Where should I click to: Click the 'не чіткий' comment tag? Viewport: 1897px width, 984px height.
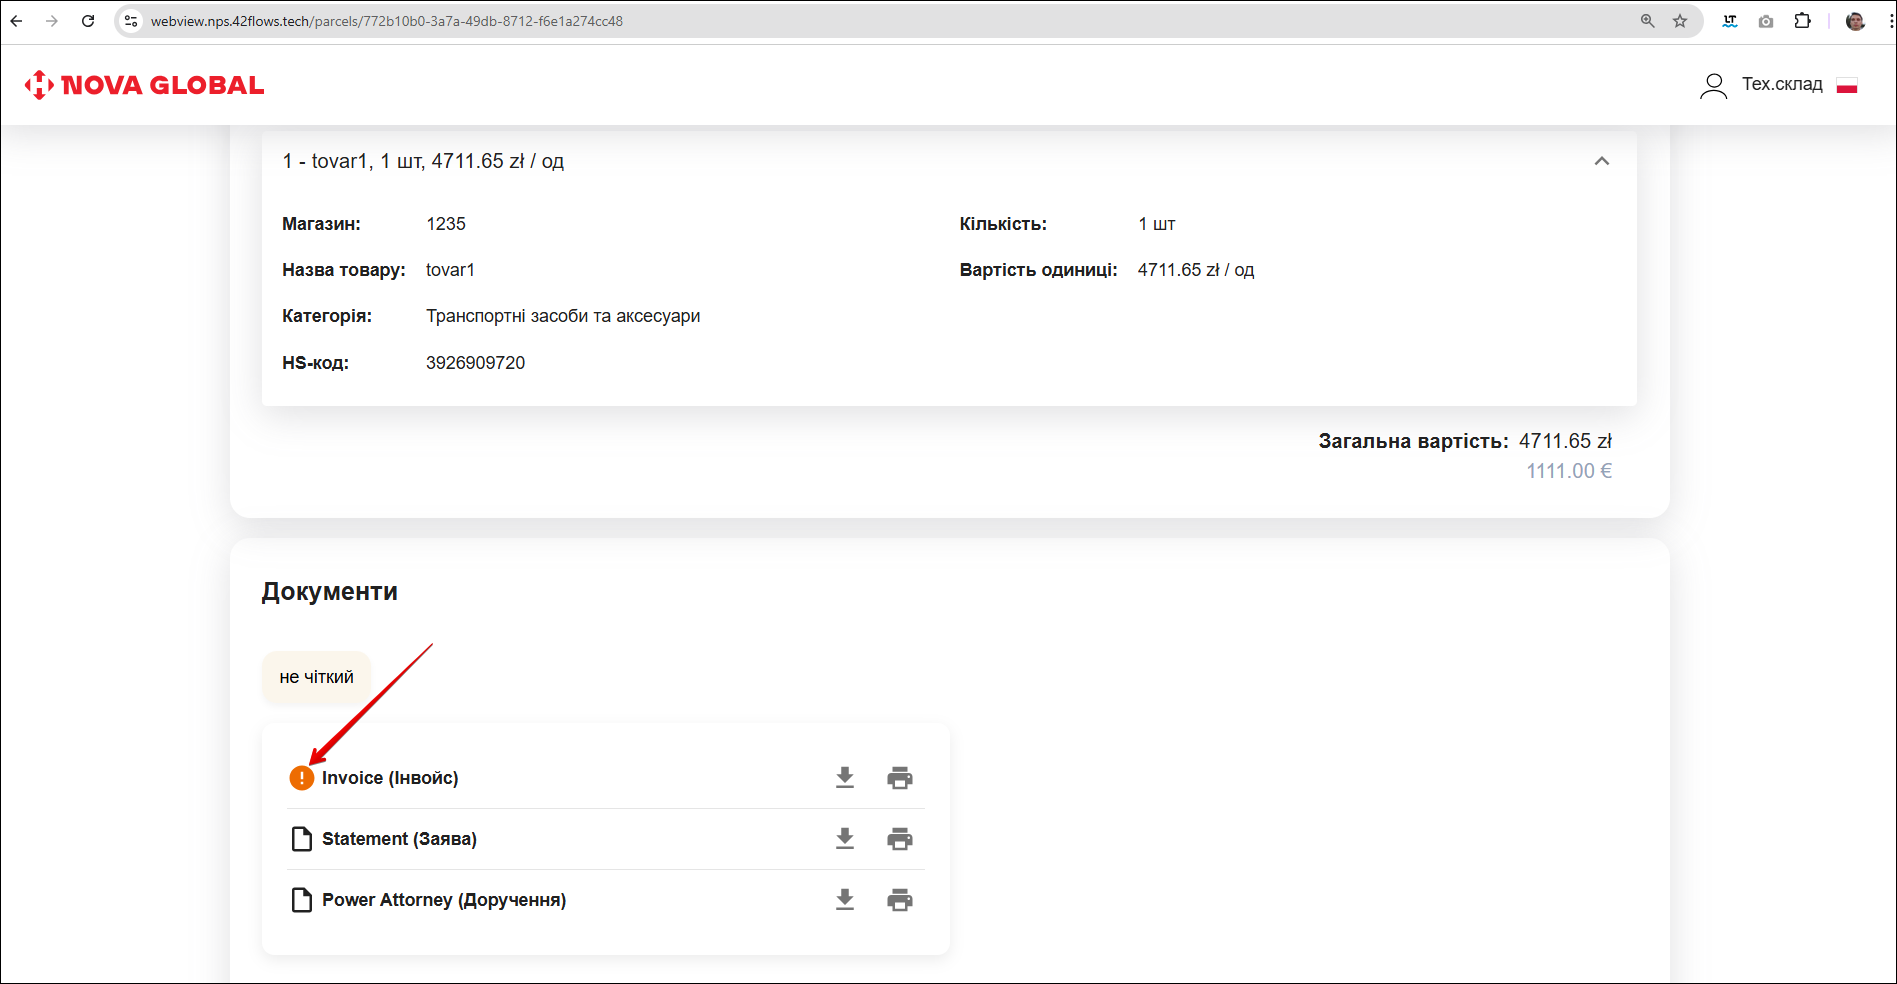[x=316, y=677]
